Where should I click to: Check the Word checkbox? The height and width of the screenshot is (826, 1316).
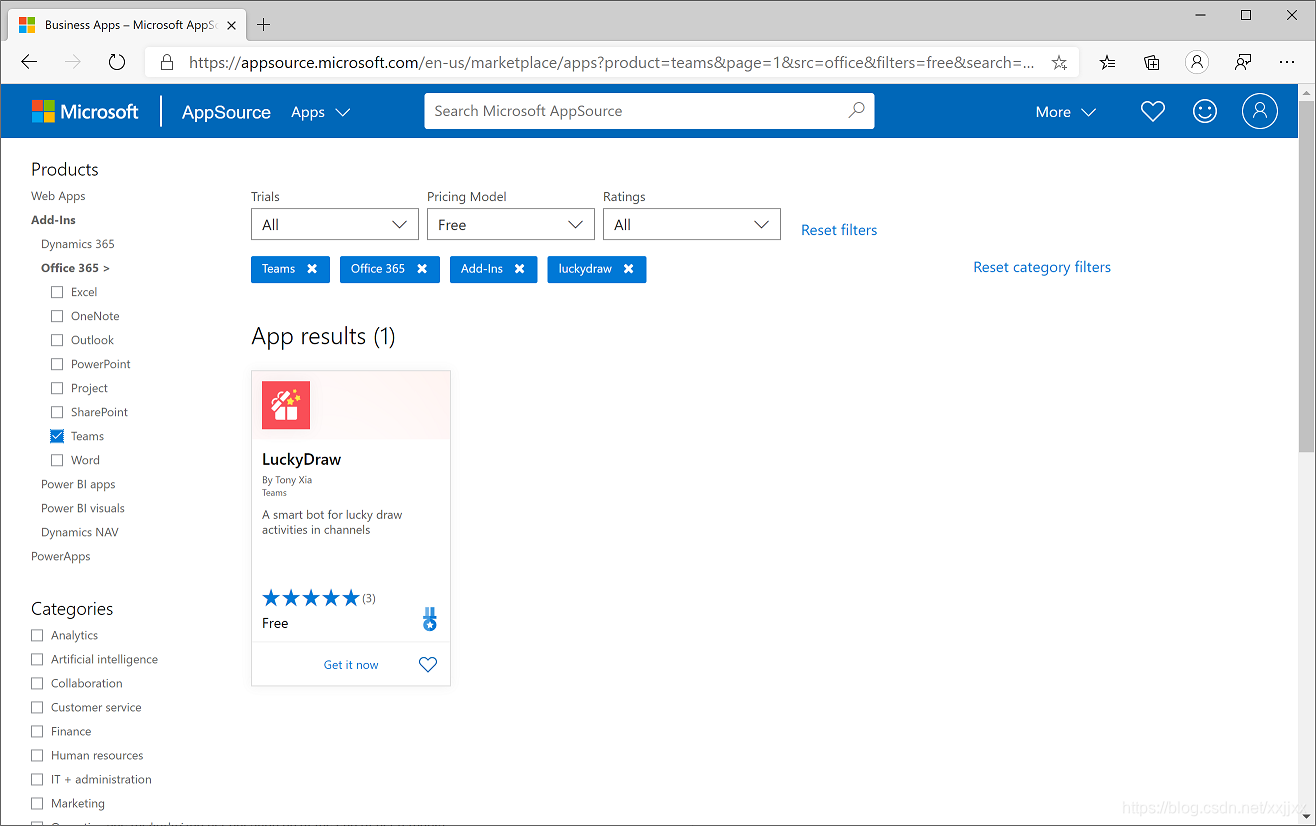pyautogui.click(x=57, y=460)
